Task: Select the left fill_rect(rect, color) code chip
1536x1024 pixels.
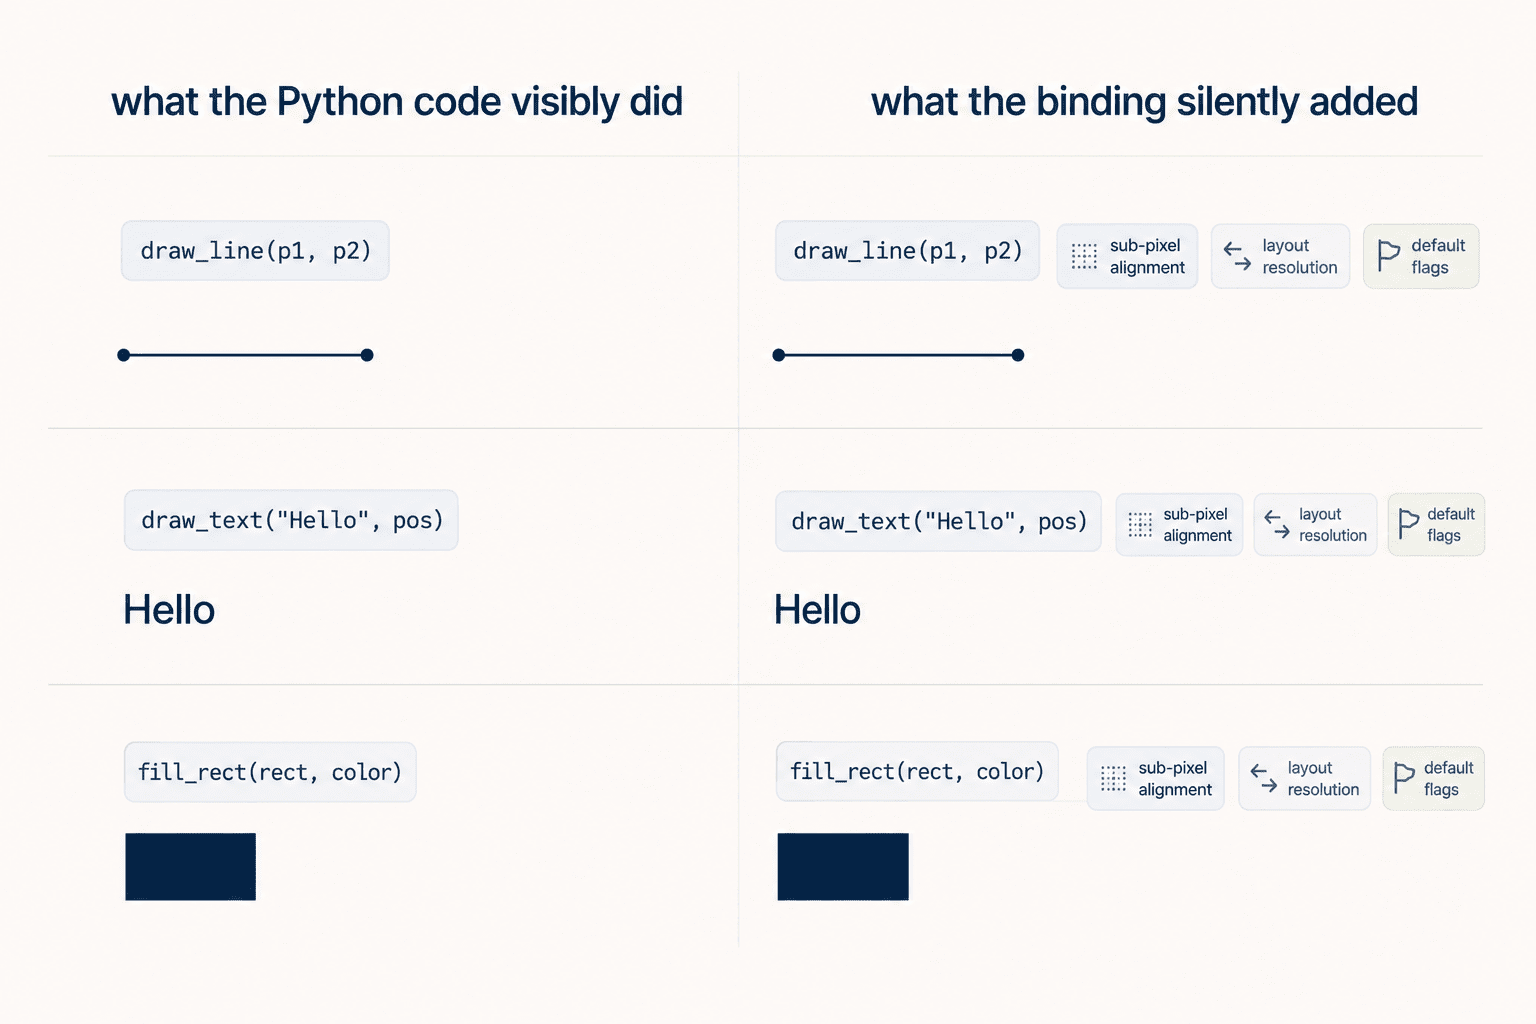Action: [x=270, y=772]
